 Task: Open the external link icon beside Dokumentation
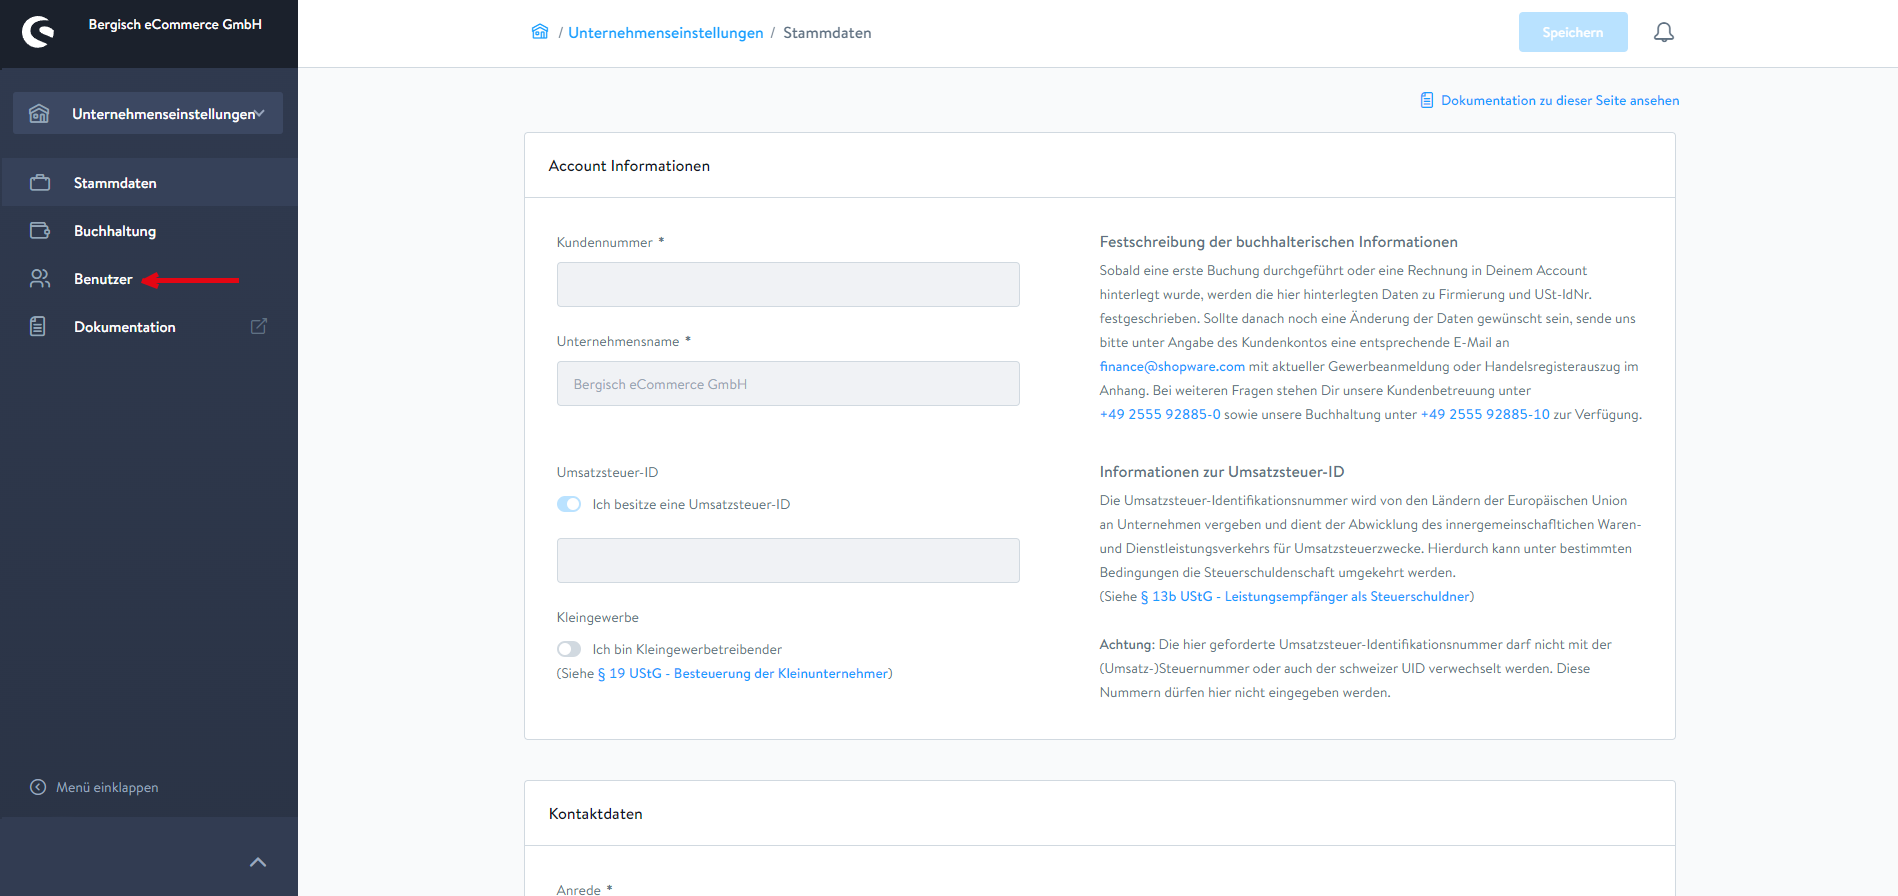tap(258, 327)
